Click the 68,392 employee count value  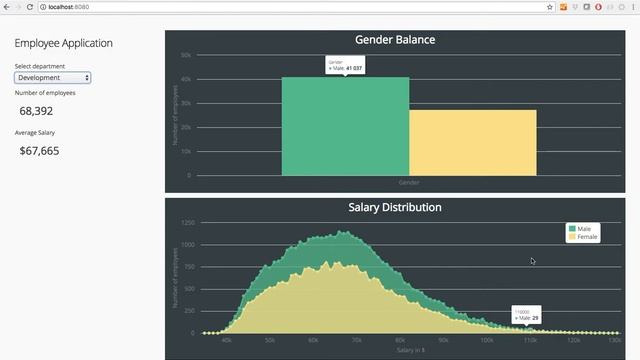36,111
